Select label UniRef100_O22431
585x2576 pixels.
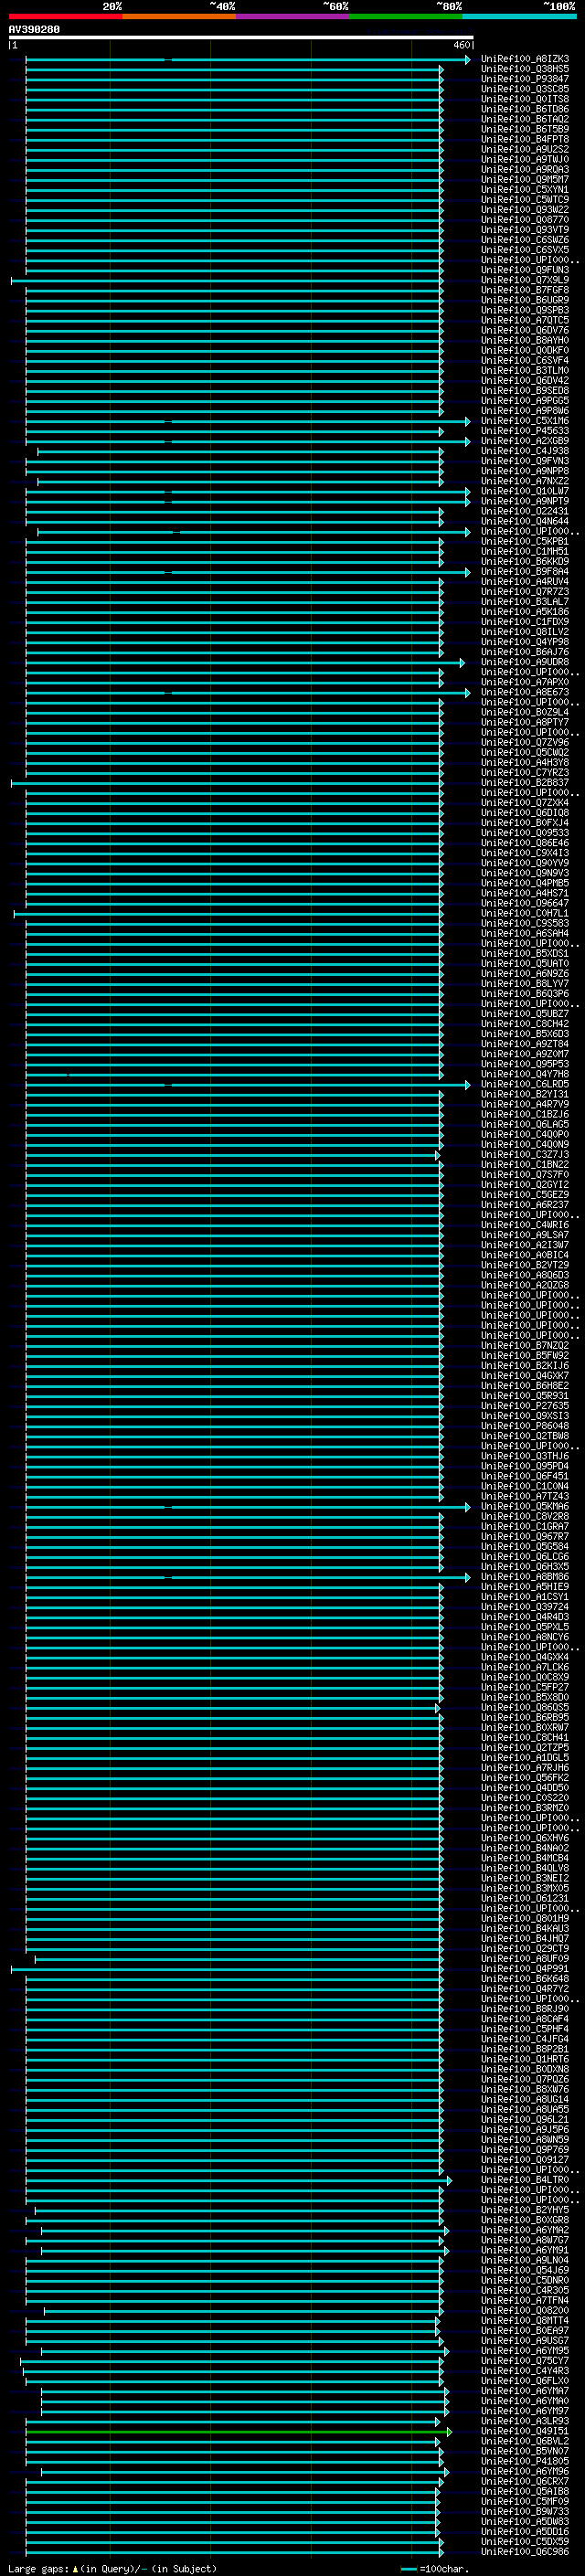tap(525, 511)
